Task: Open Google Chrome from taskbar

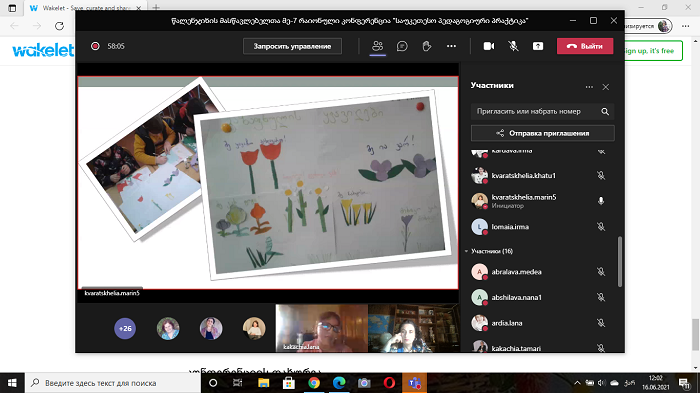Action: click(314, 383)
